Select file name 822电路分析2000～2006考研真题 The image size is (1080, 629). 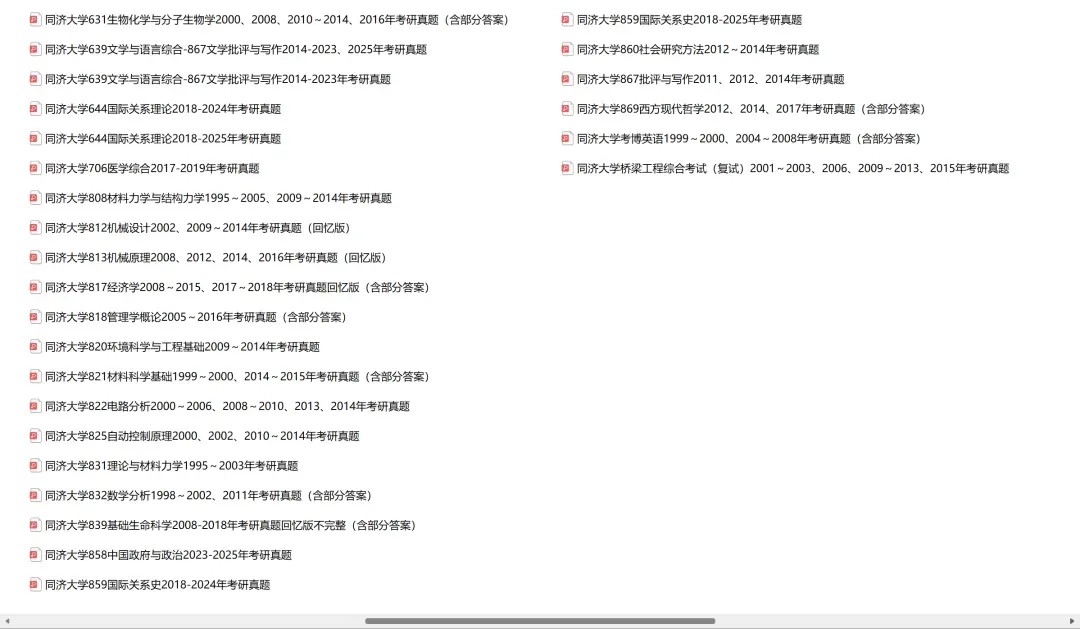click(227, 406)
